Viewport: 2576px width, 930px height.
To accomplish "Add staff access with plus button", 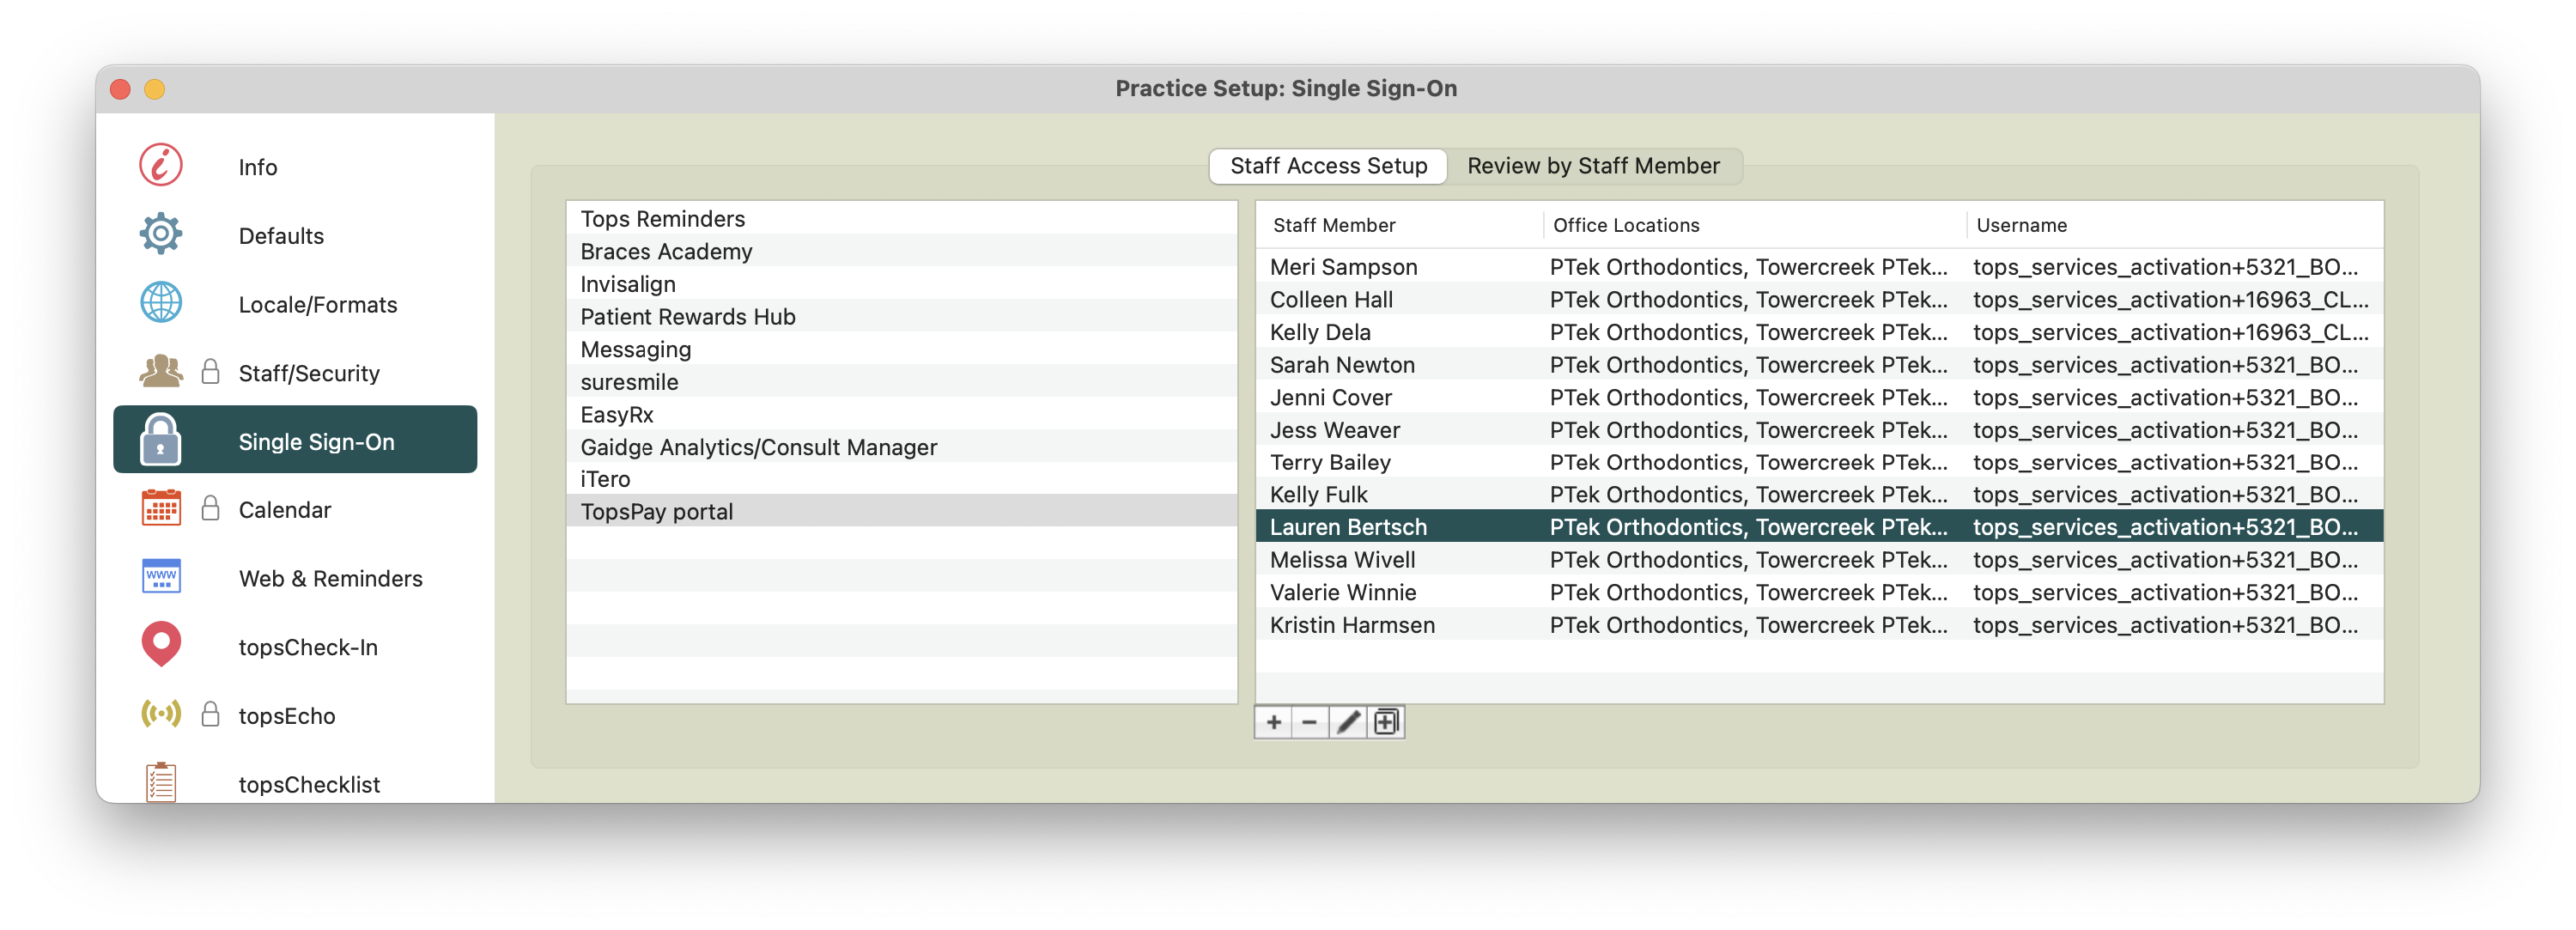I will coord(1273,722).
